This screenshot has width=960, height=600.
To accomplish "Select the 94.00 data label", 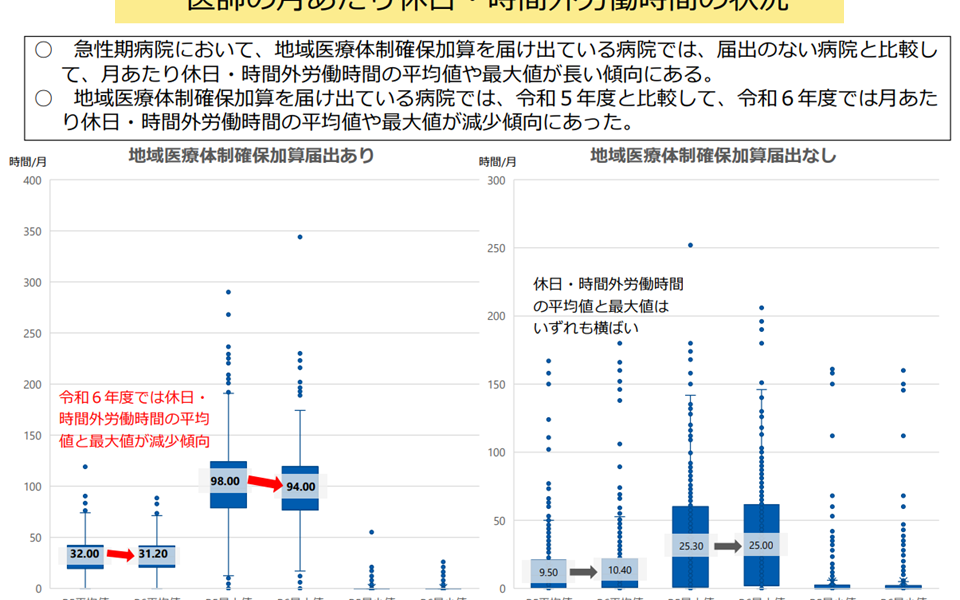I will coord(299,486).
